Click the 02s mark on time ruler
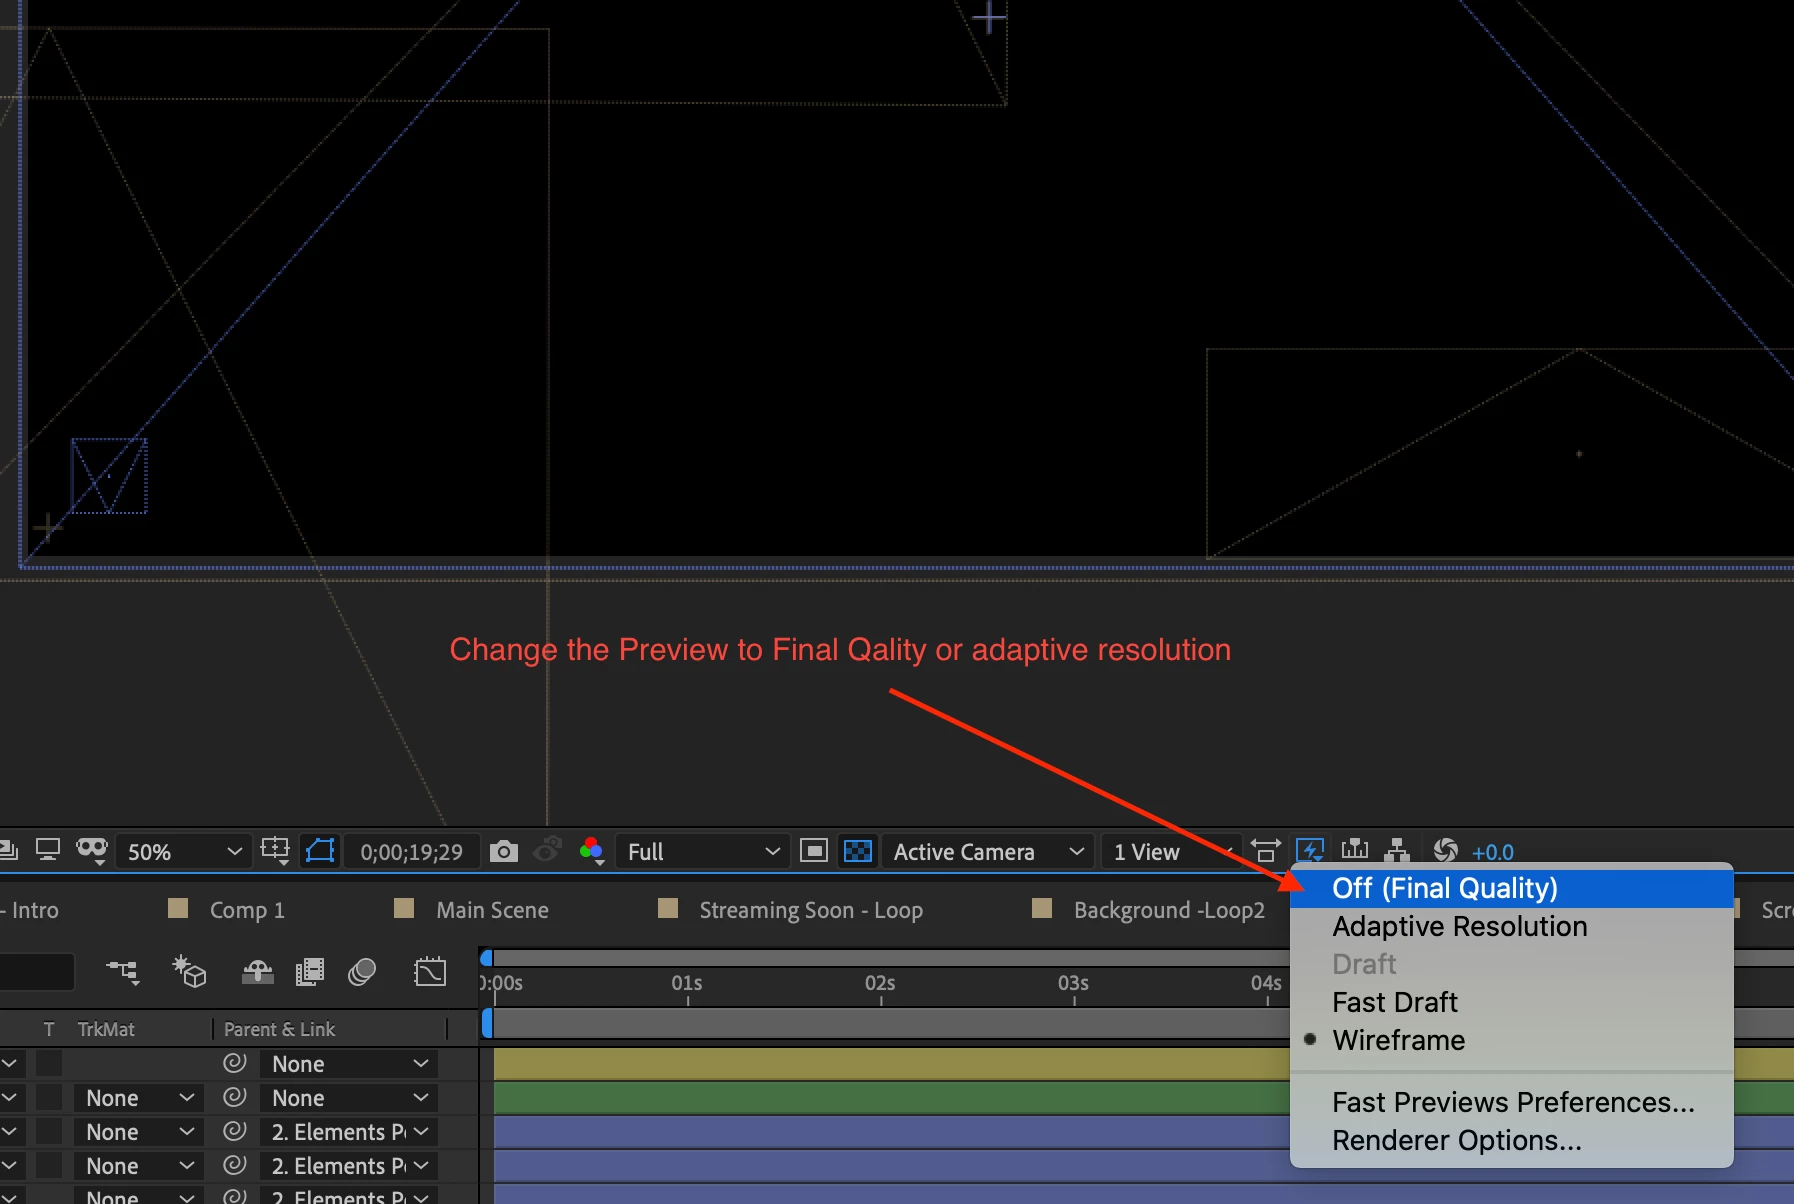The image size is (1794, 1204). click(880, 983)
